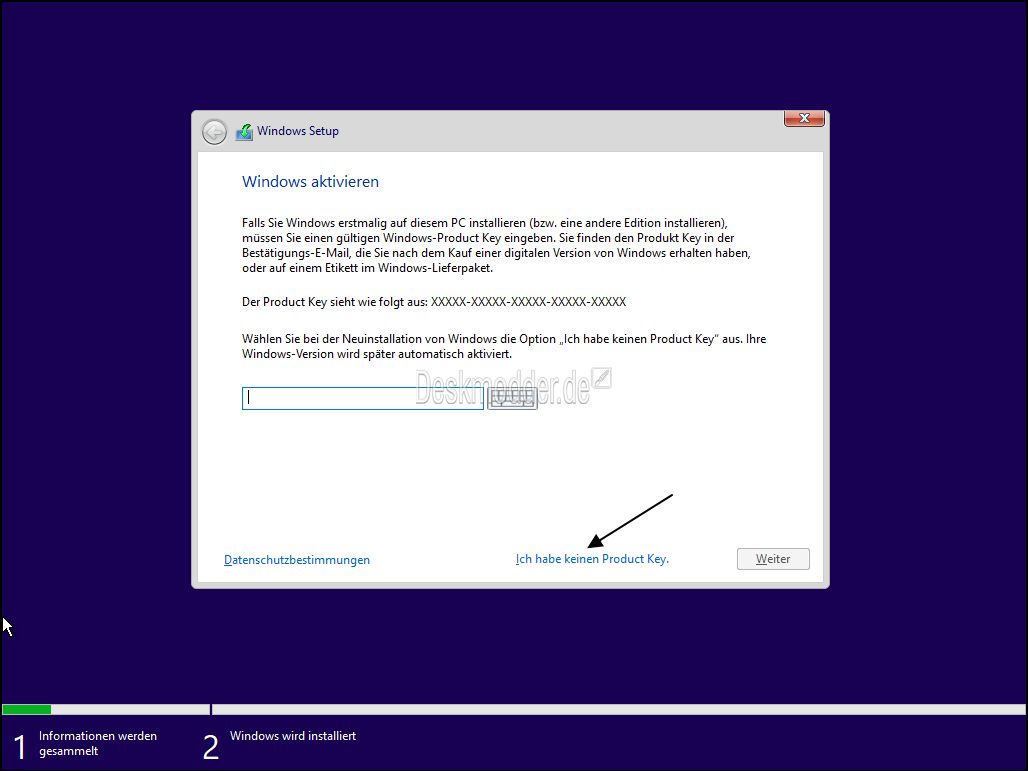Click "Ich habe keinen Product Key" link
The width and height of the screenshot is (1028, 771).
coord(592,559)
